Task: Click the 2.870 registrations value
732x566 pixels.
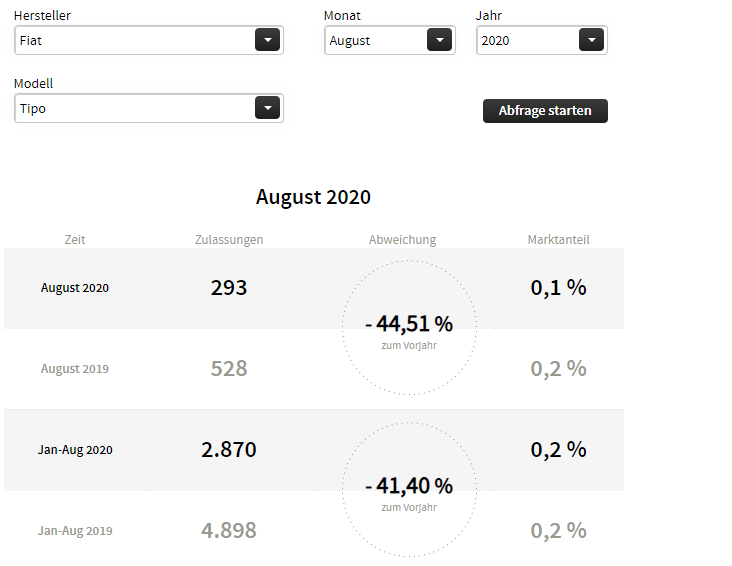Action: click(x=229, y=450)
